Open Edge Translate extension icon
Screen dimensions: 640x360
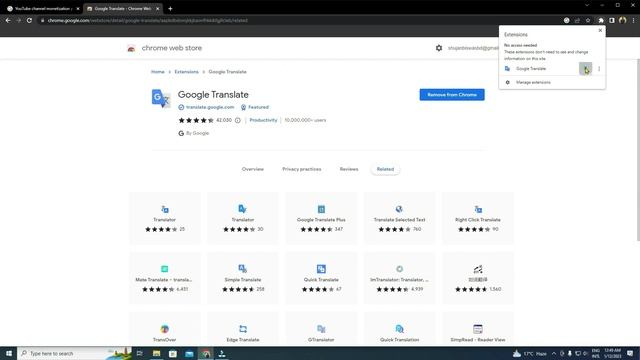(x=243, y=329)
